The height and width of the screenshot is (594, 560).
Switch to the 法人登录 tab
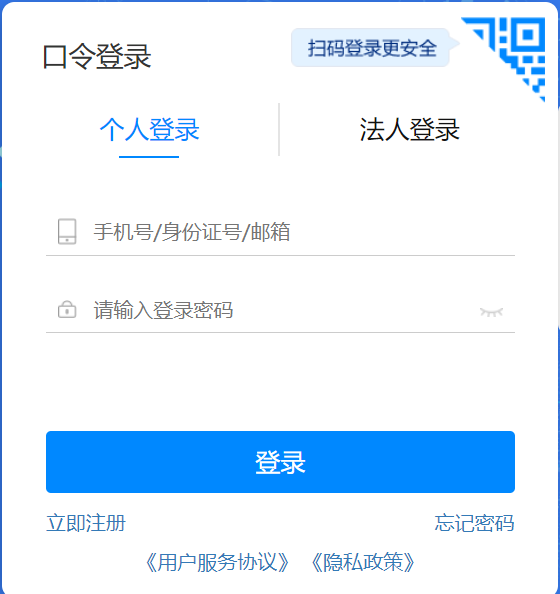click(x=410, y=130)
